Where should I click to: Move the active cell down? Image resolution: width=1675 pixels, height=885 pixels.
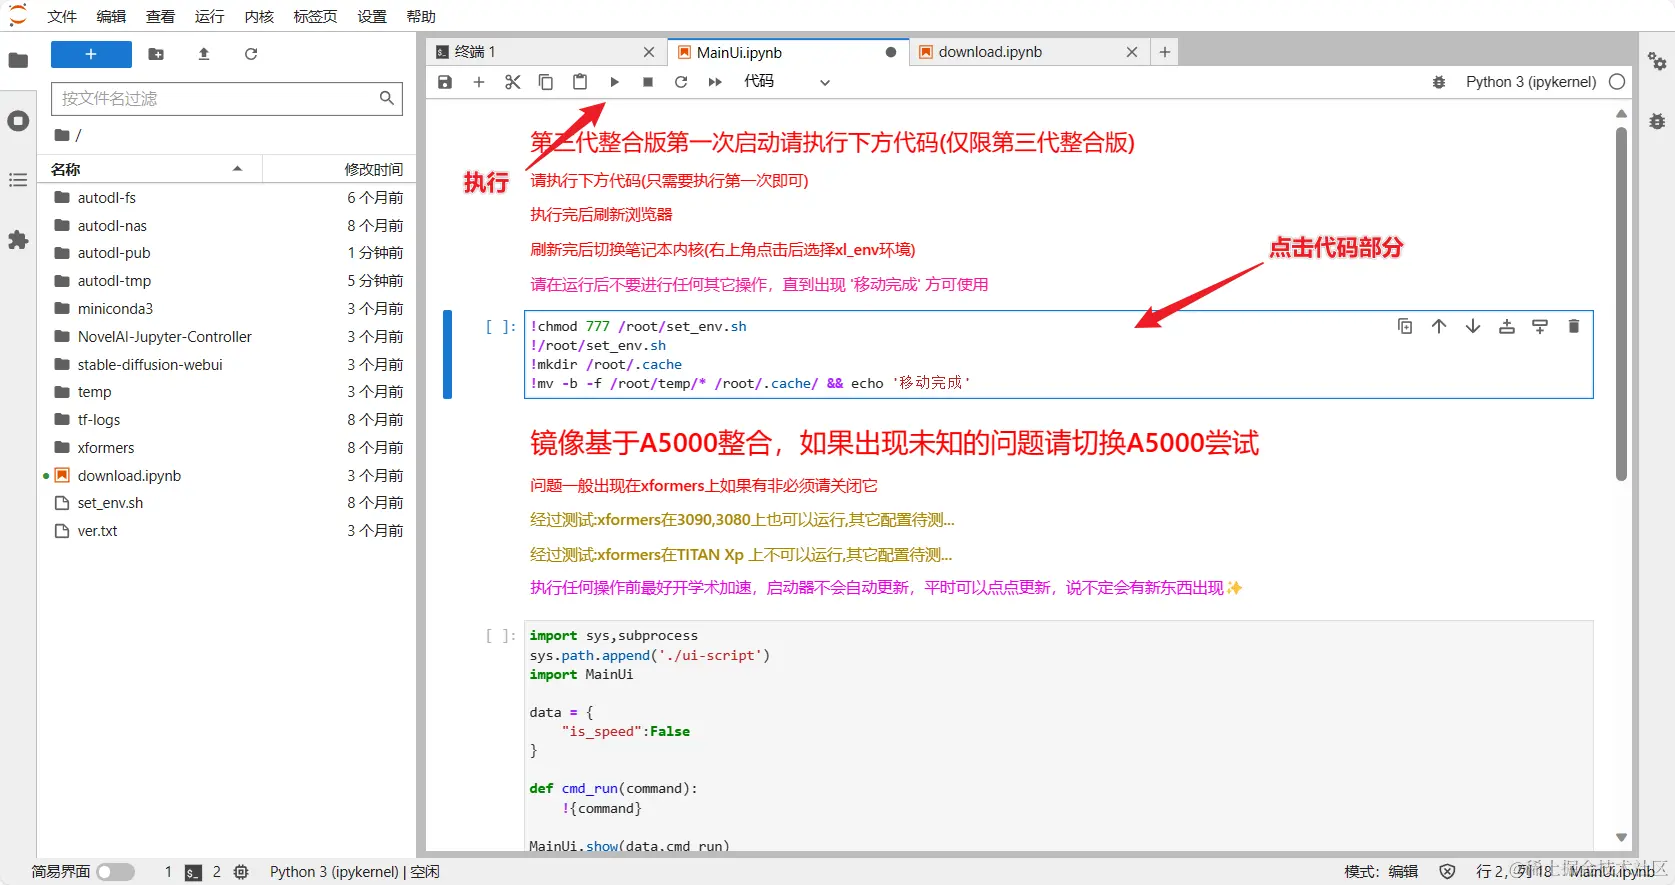click(x=1473, y=326)
